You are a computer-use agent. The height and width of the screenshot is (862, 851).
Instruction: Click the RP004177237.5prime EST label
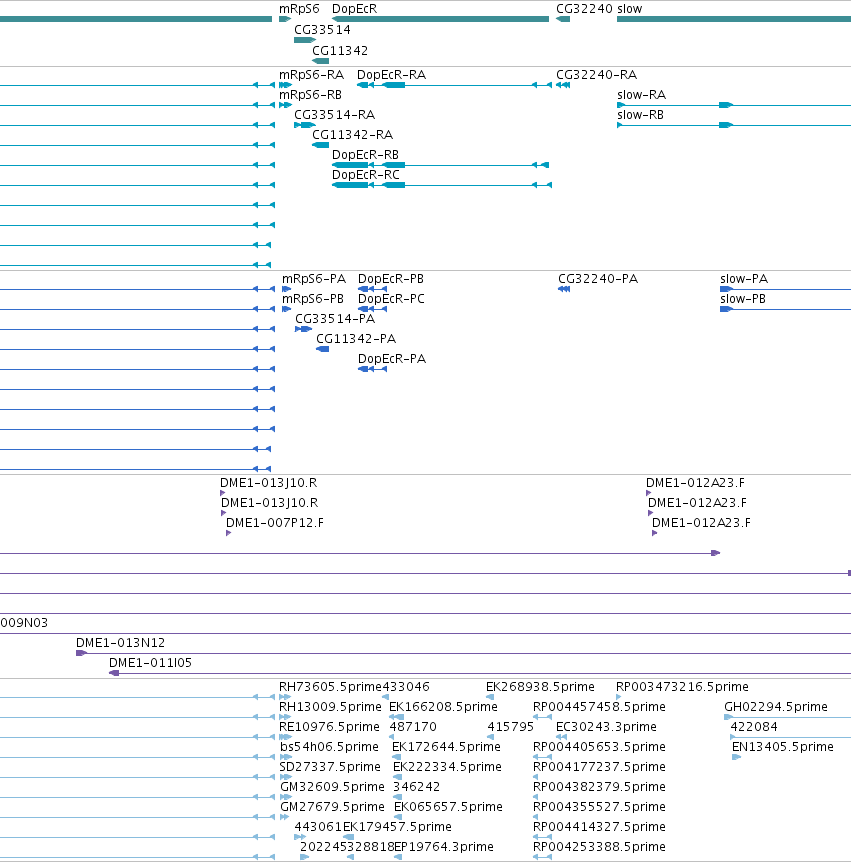599,766
